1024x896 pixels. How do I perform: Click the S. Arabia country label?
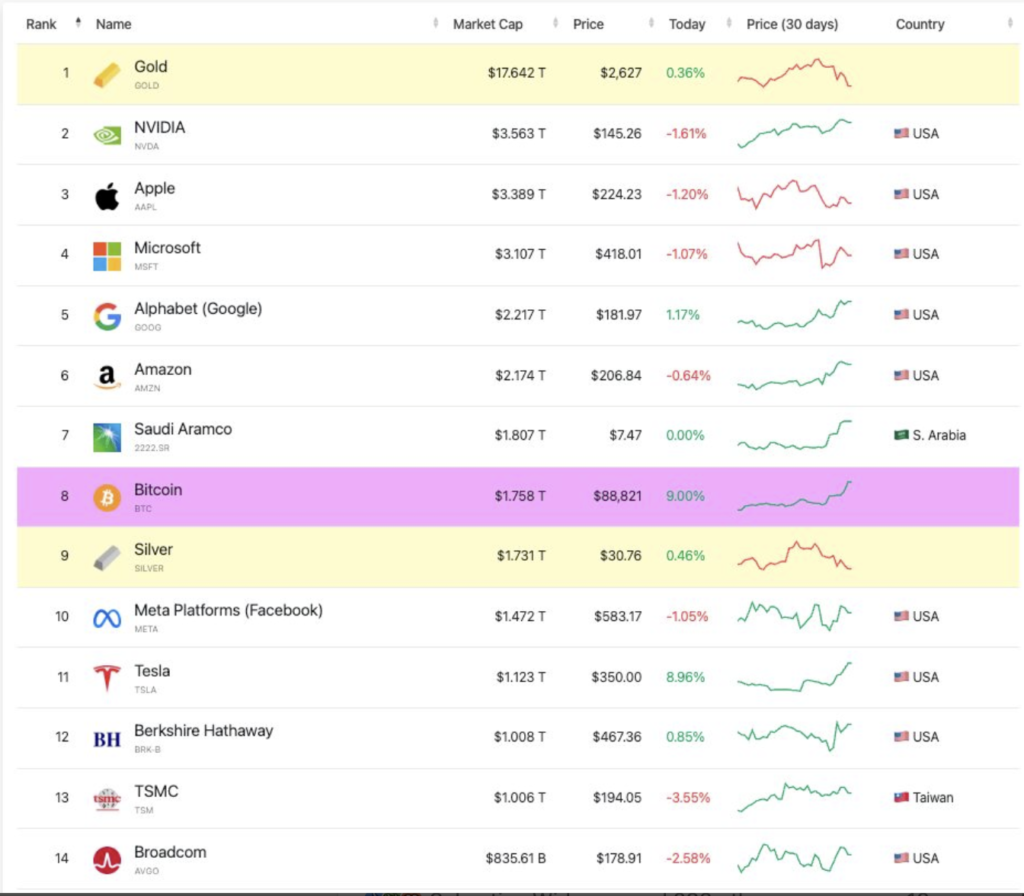click(939, 436)
